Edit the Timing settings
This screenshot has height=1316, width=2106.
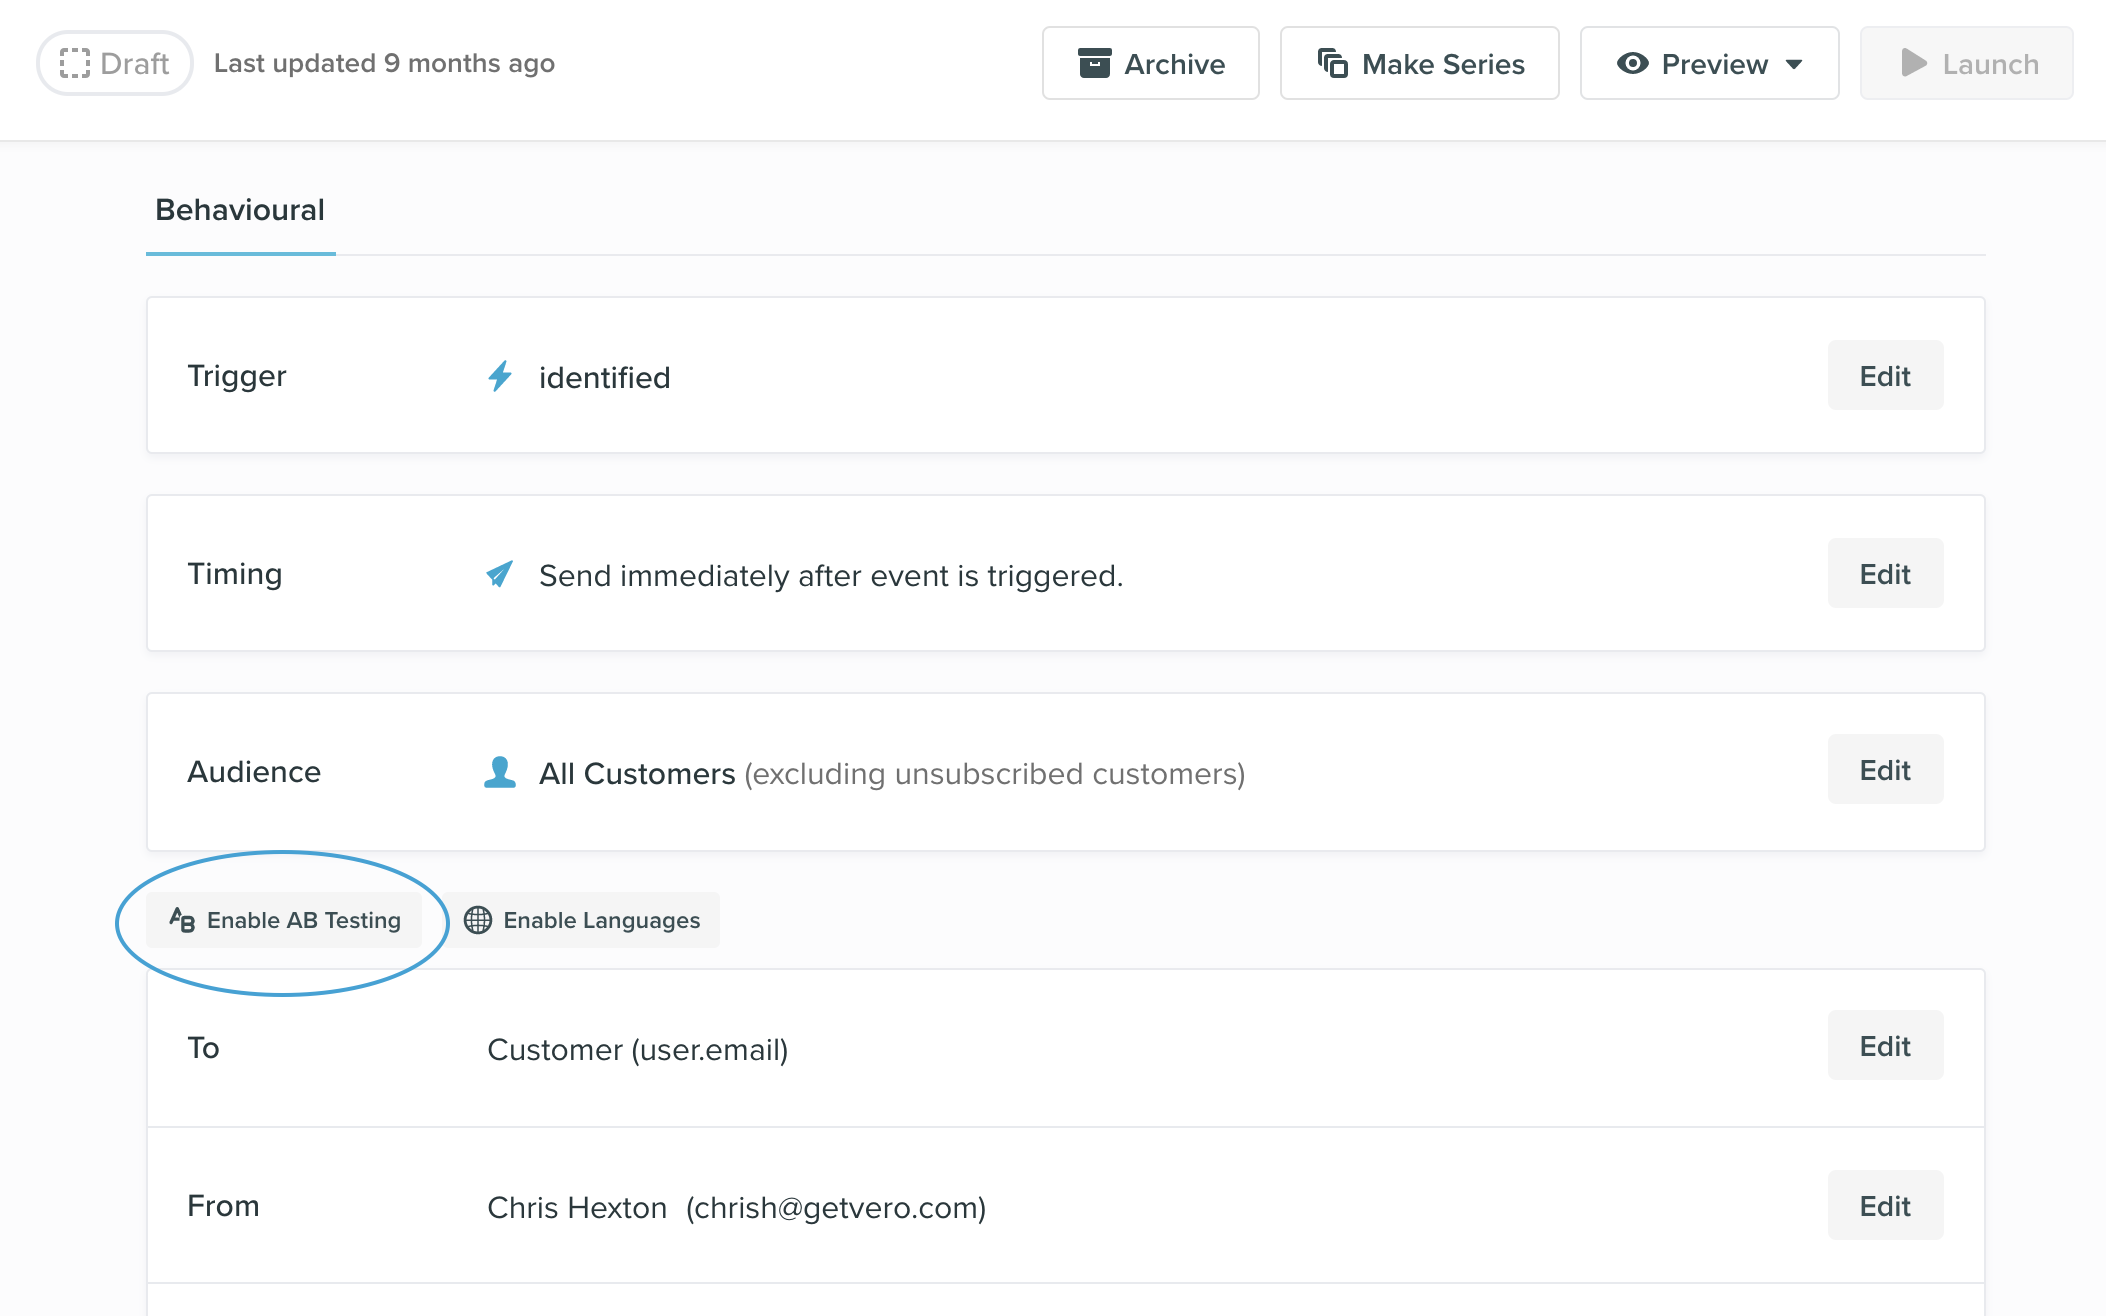click(x=1884, y=573)
